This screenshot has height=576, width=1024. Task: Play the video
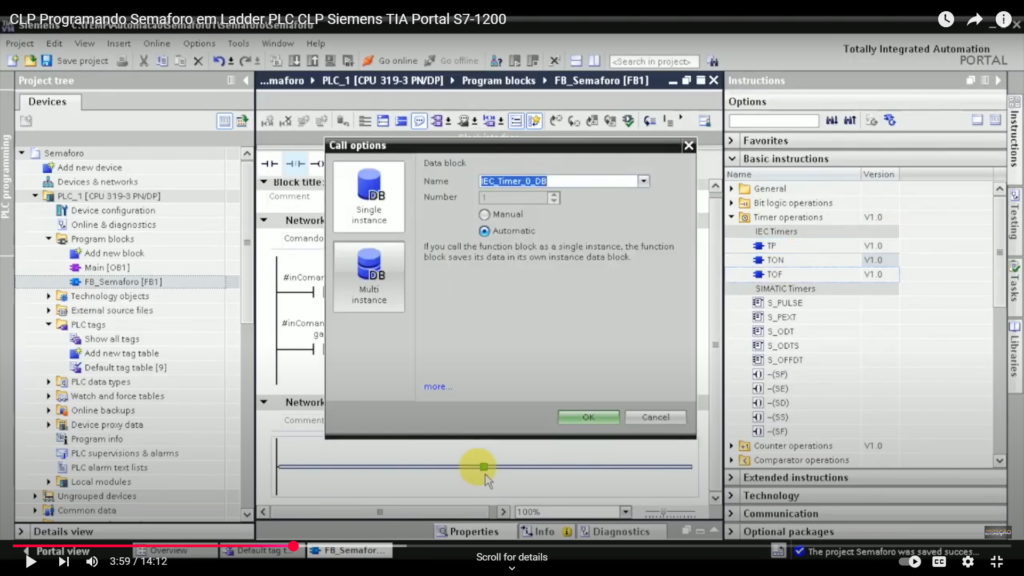point(31,562)
